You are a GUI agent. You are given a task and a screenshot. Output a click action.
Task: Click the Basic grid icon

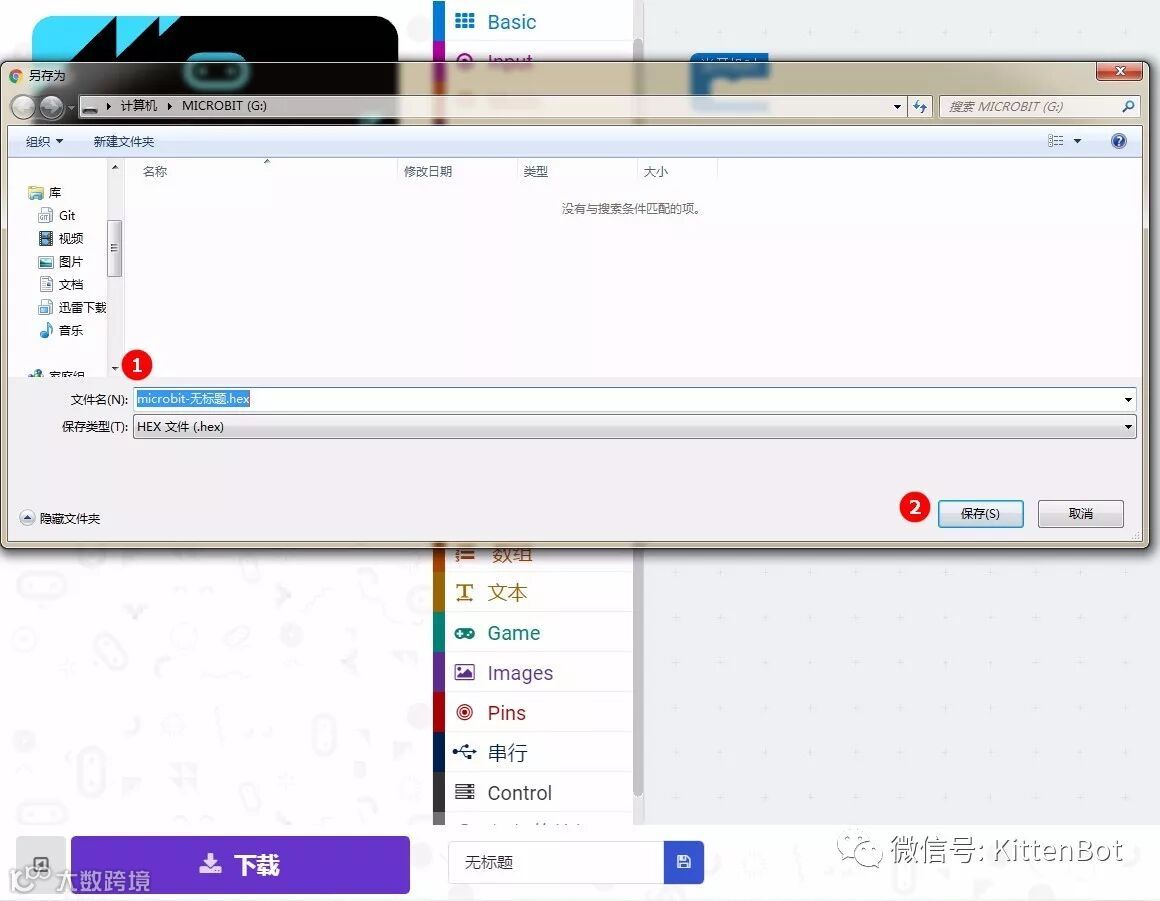[x=465, y=21]
